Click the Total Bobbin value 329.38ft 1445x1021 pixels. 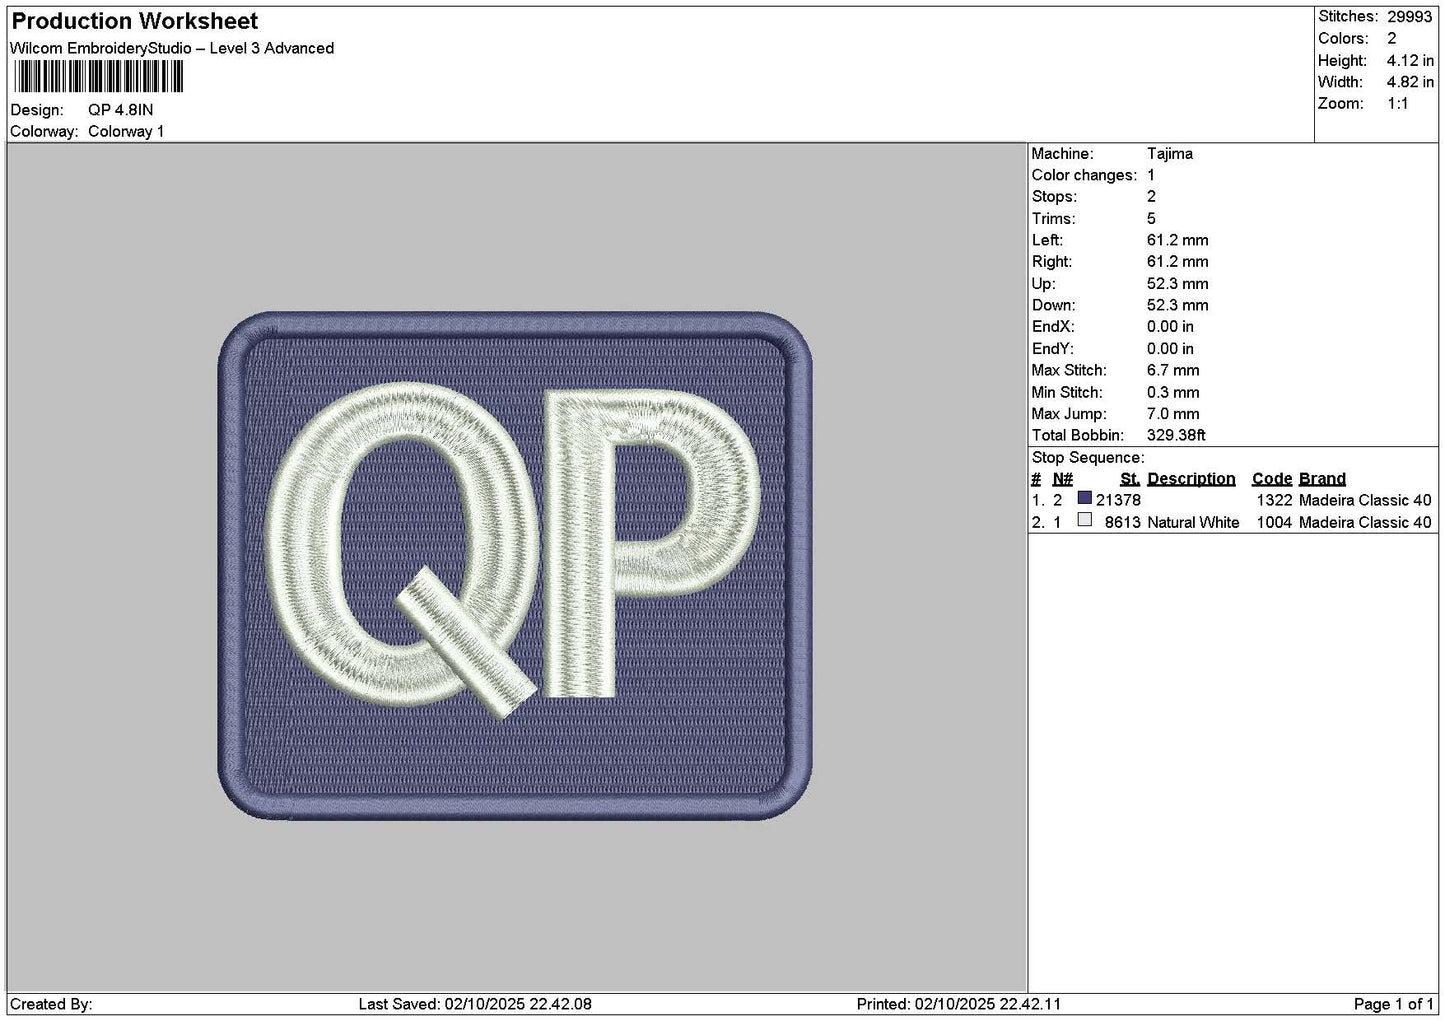(x=1176, y=435)
